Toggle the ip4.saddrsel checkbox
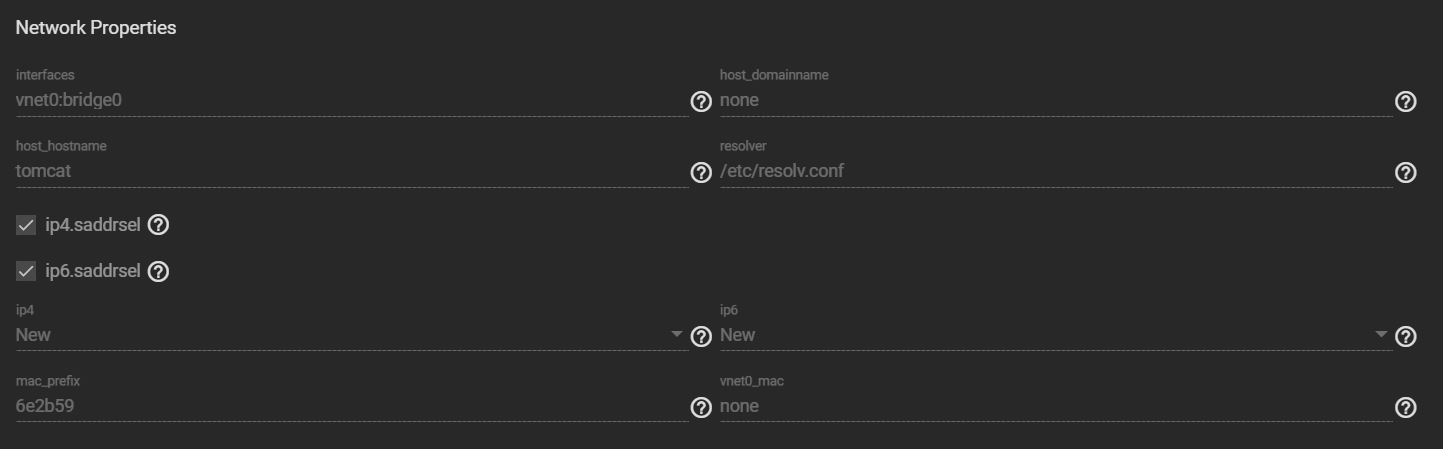This screenshot has height=449, width=1443. pos(26,225)
